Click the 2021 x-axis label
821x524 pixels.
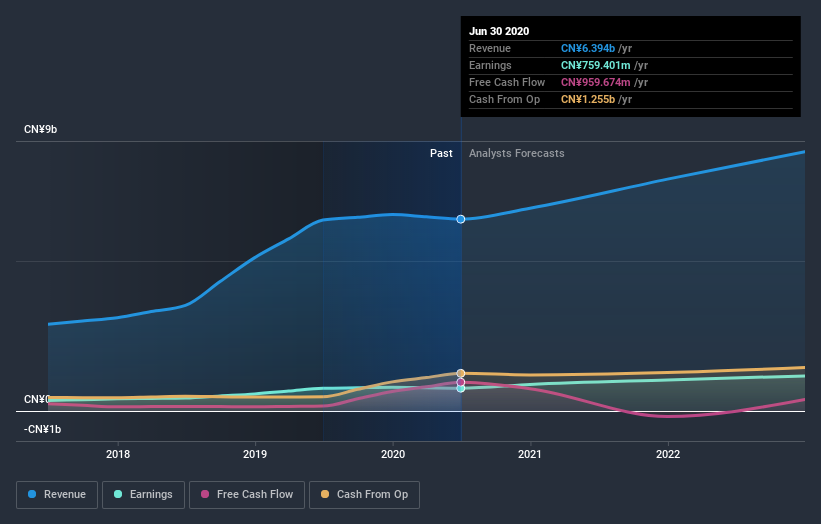(x=530, y=454)
